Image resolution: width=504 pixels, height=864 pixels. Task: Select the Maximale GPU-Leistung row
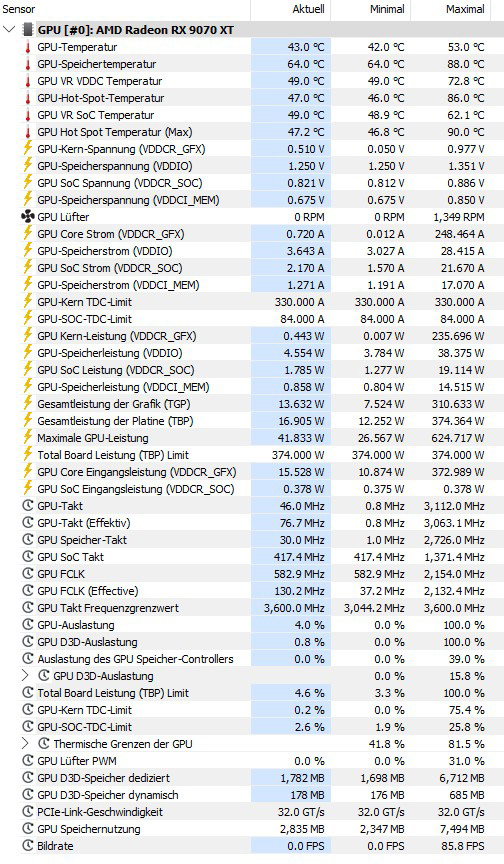(252, 438)
